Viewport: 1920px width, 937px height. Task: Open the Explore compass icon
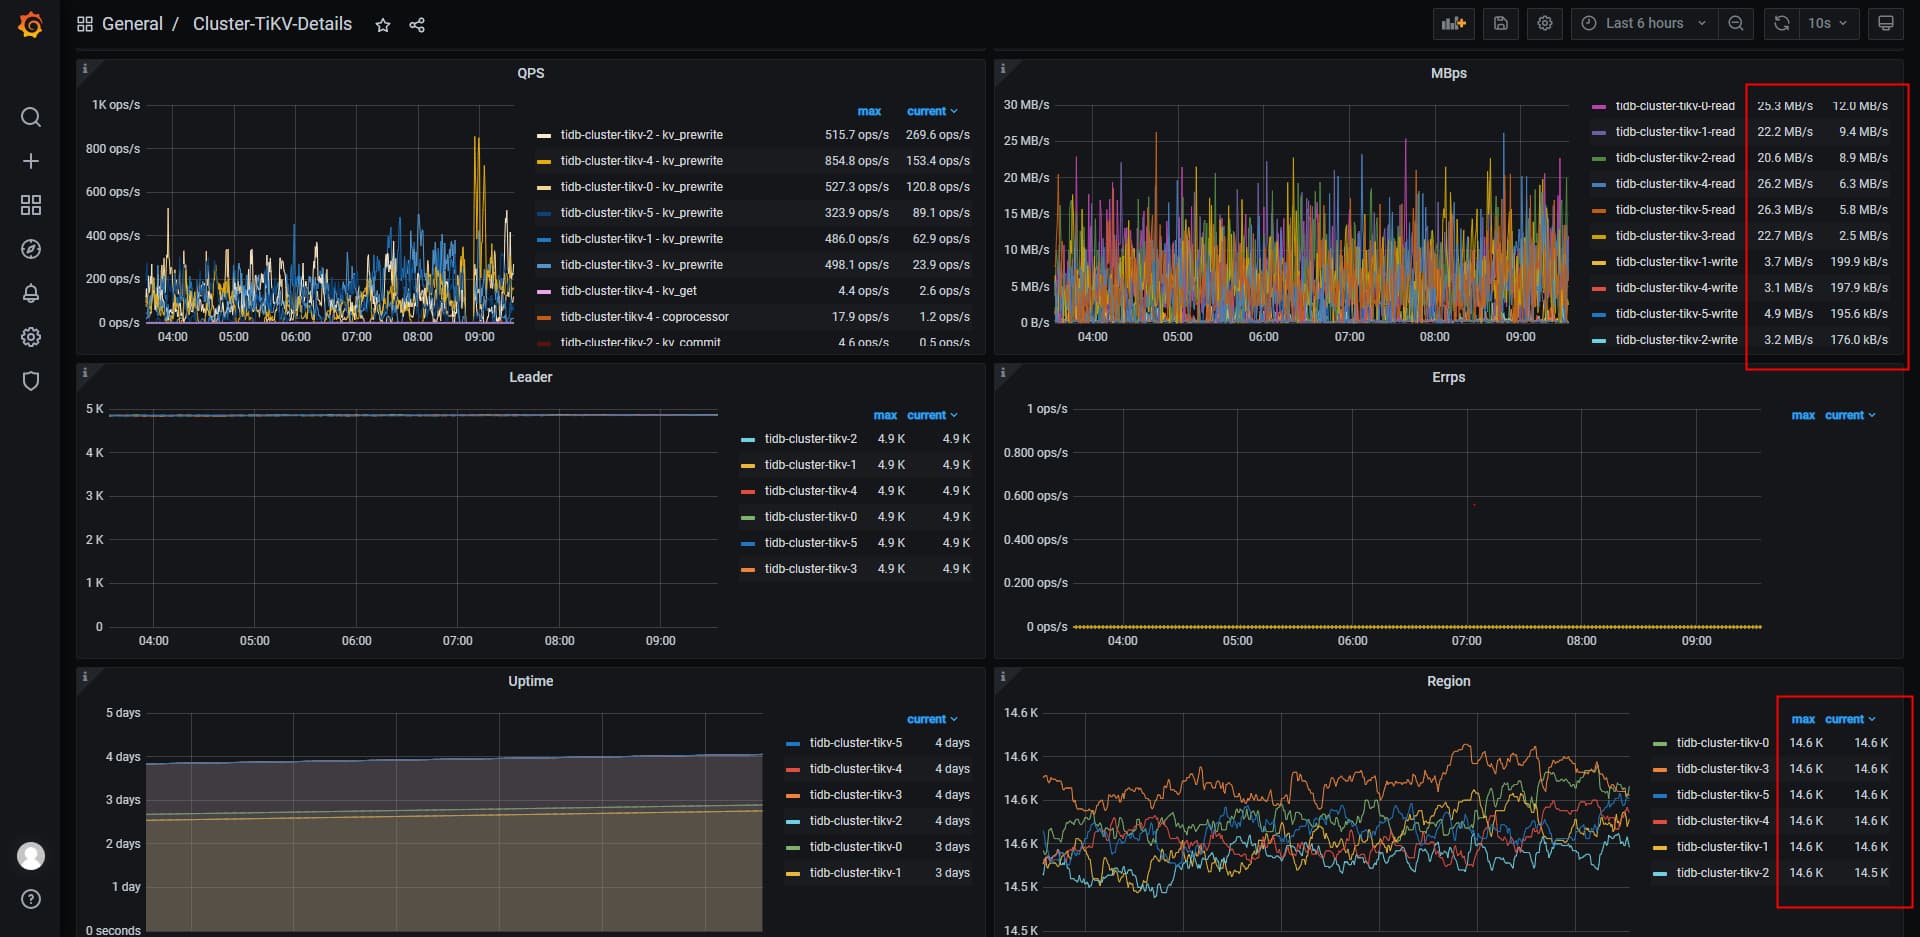[31, 249]
